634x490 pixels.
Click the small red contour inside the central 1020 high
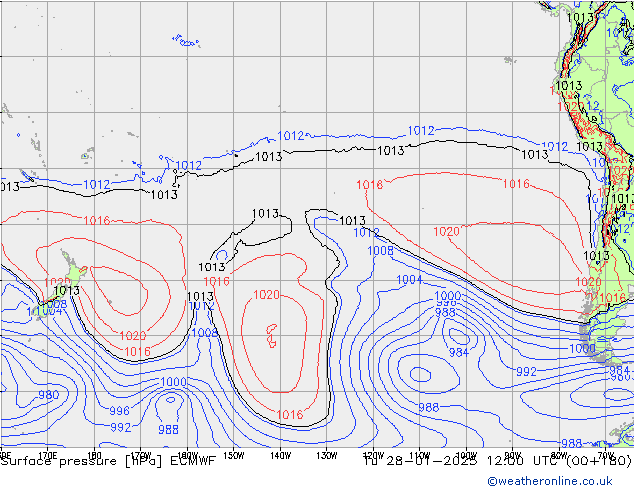(271, 332)
